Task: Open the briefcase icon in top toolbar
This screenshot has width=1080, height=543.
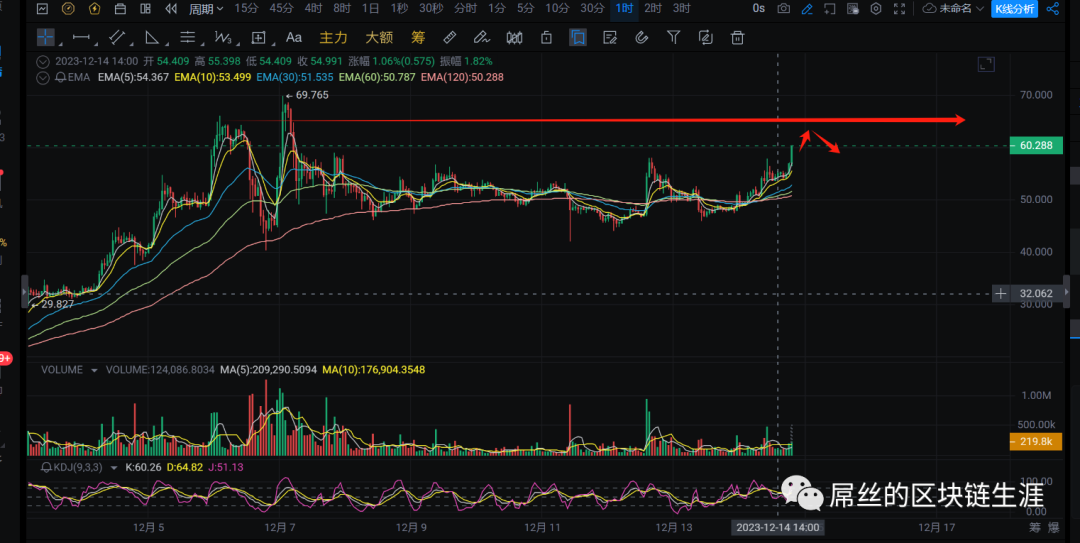Action: 120,9
